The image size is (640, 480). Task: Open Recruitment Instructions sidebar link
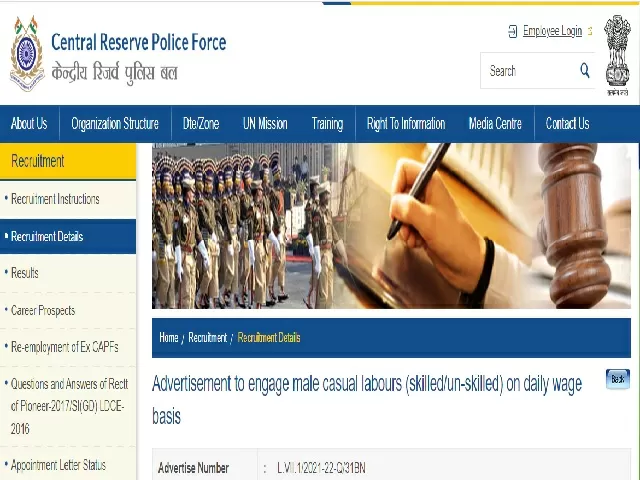[55, 199]
